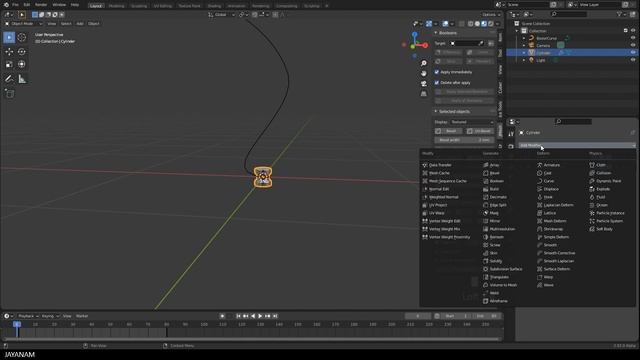This screenshot has width=640, height=360.
Task: Select the Annotate pencil tool
Action: coord(9,79)
